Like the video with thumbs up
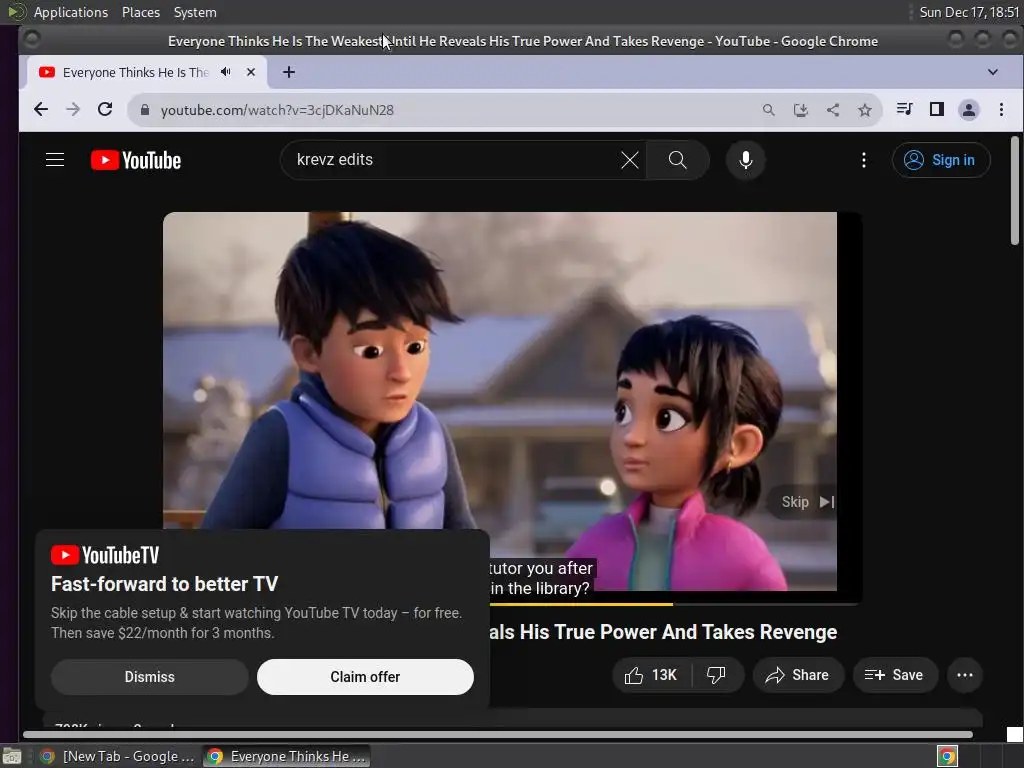 651,675
